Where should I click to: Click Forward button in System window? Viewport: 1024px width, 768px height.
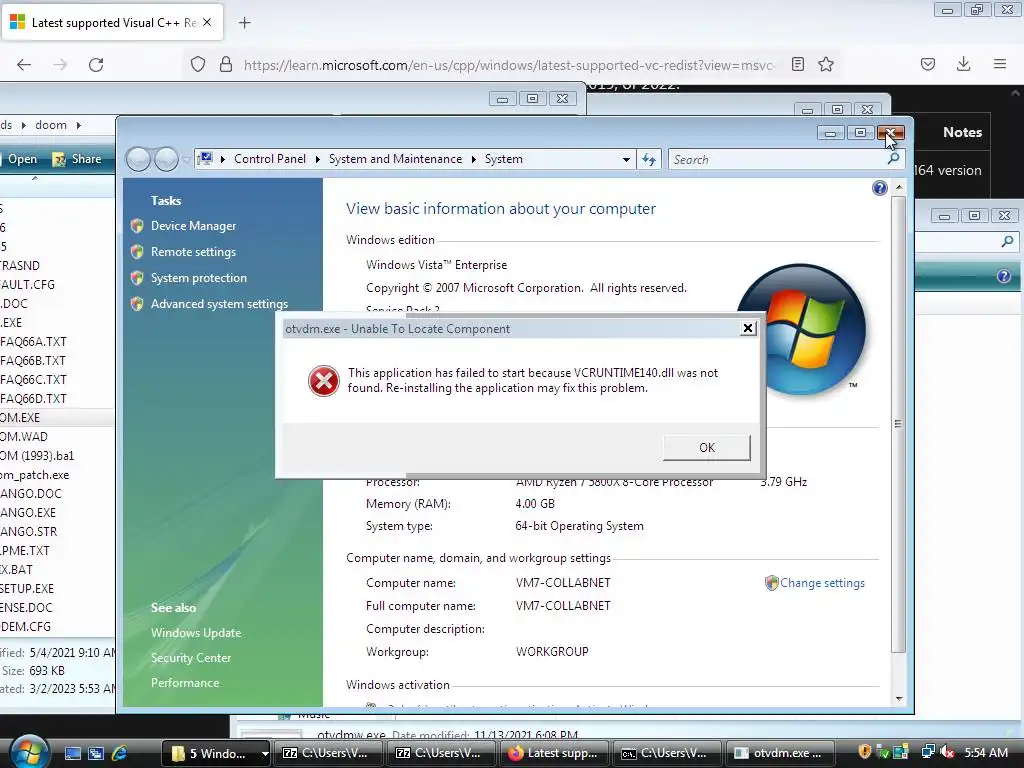(166, 159)
